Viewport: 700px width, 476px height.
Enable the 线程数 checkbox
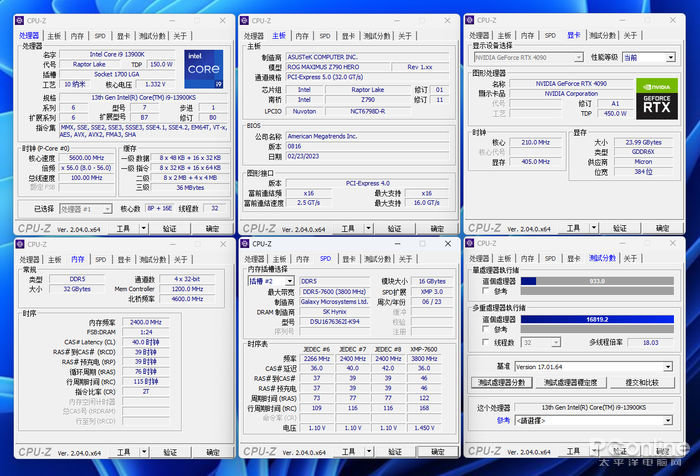point(485,342)
